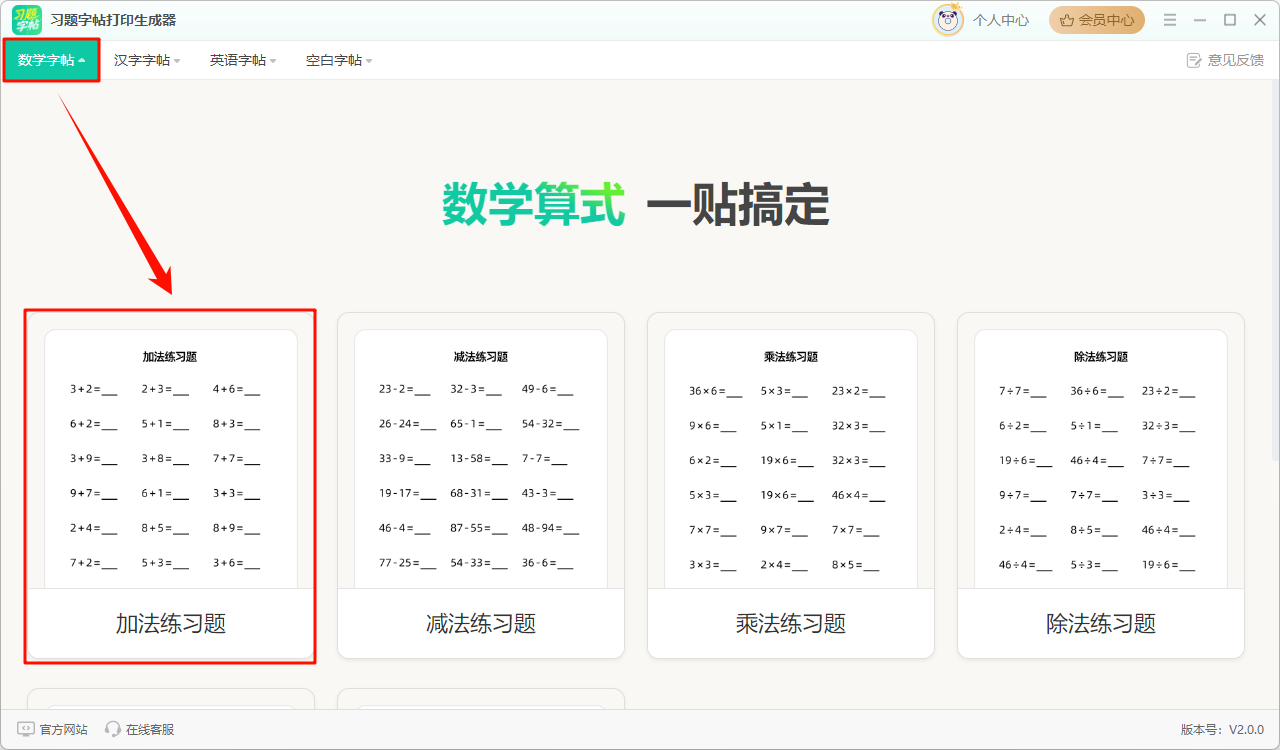This screenshot has width=1280, height=750.
Task: Click the 在线客服 headset icon
Action: click(x=113, y=730)
